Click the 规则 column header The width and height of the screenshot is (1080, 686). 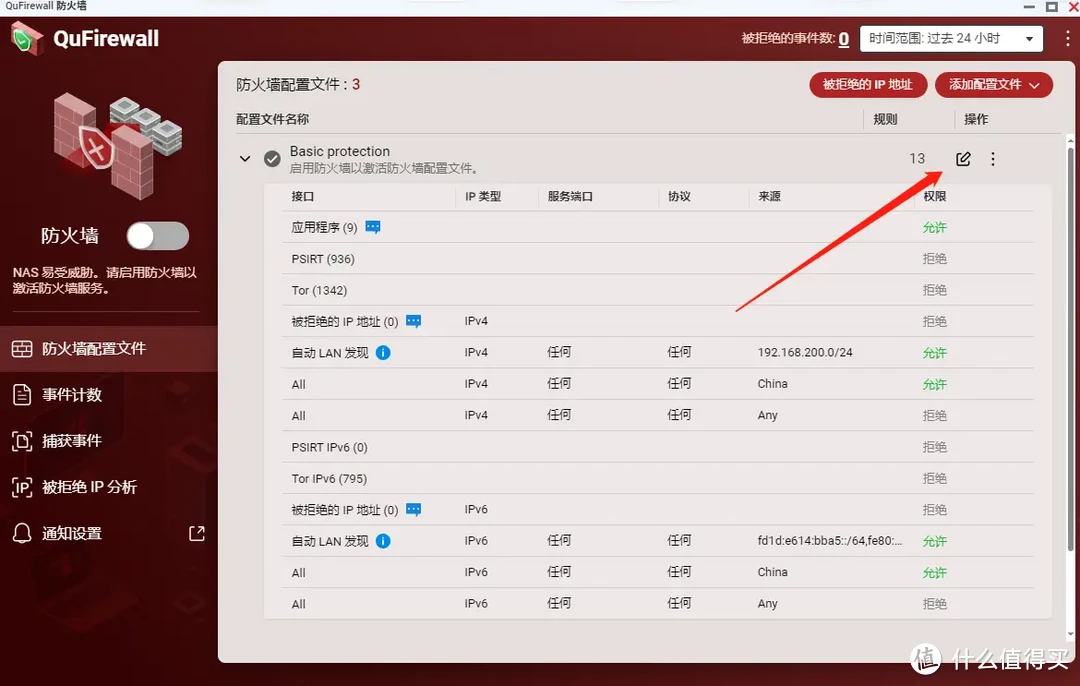885,119
